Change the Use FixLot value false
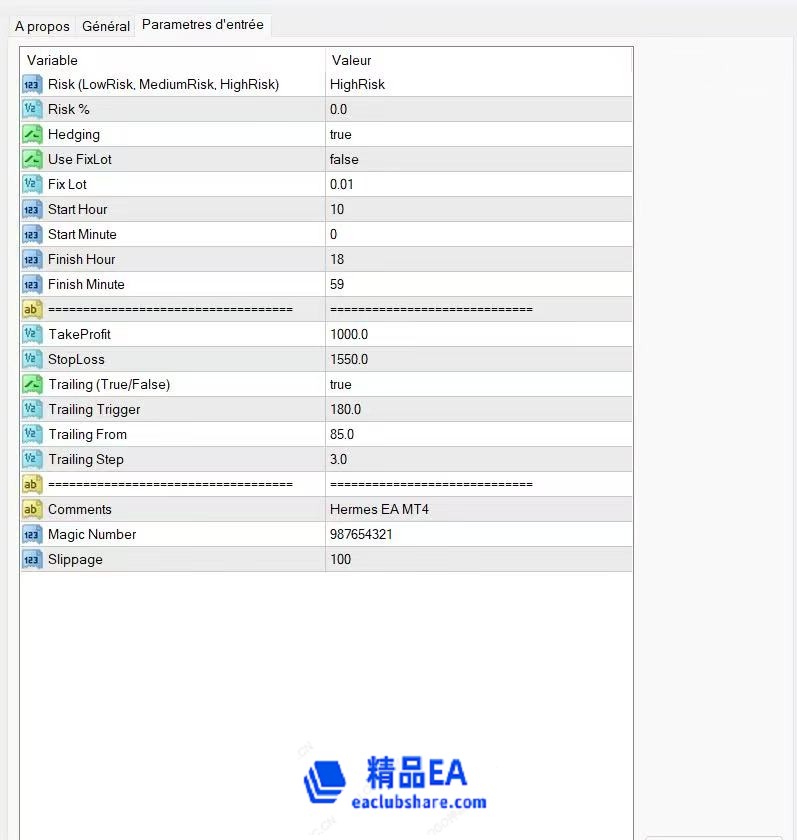 (x=479, y=160)
